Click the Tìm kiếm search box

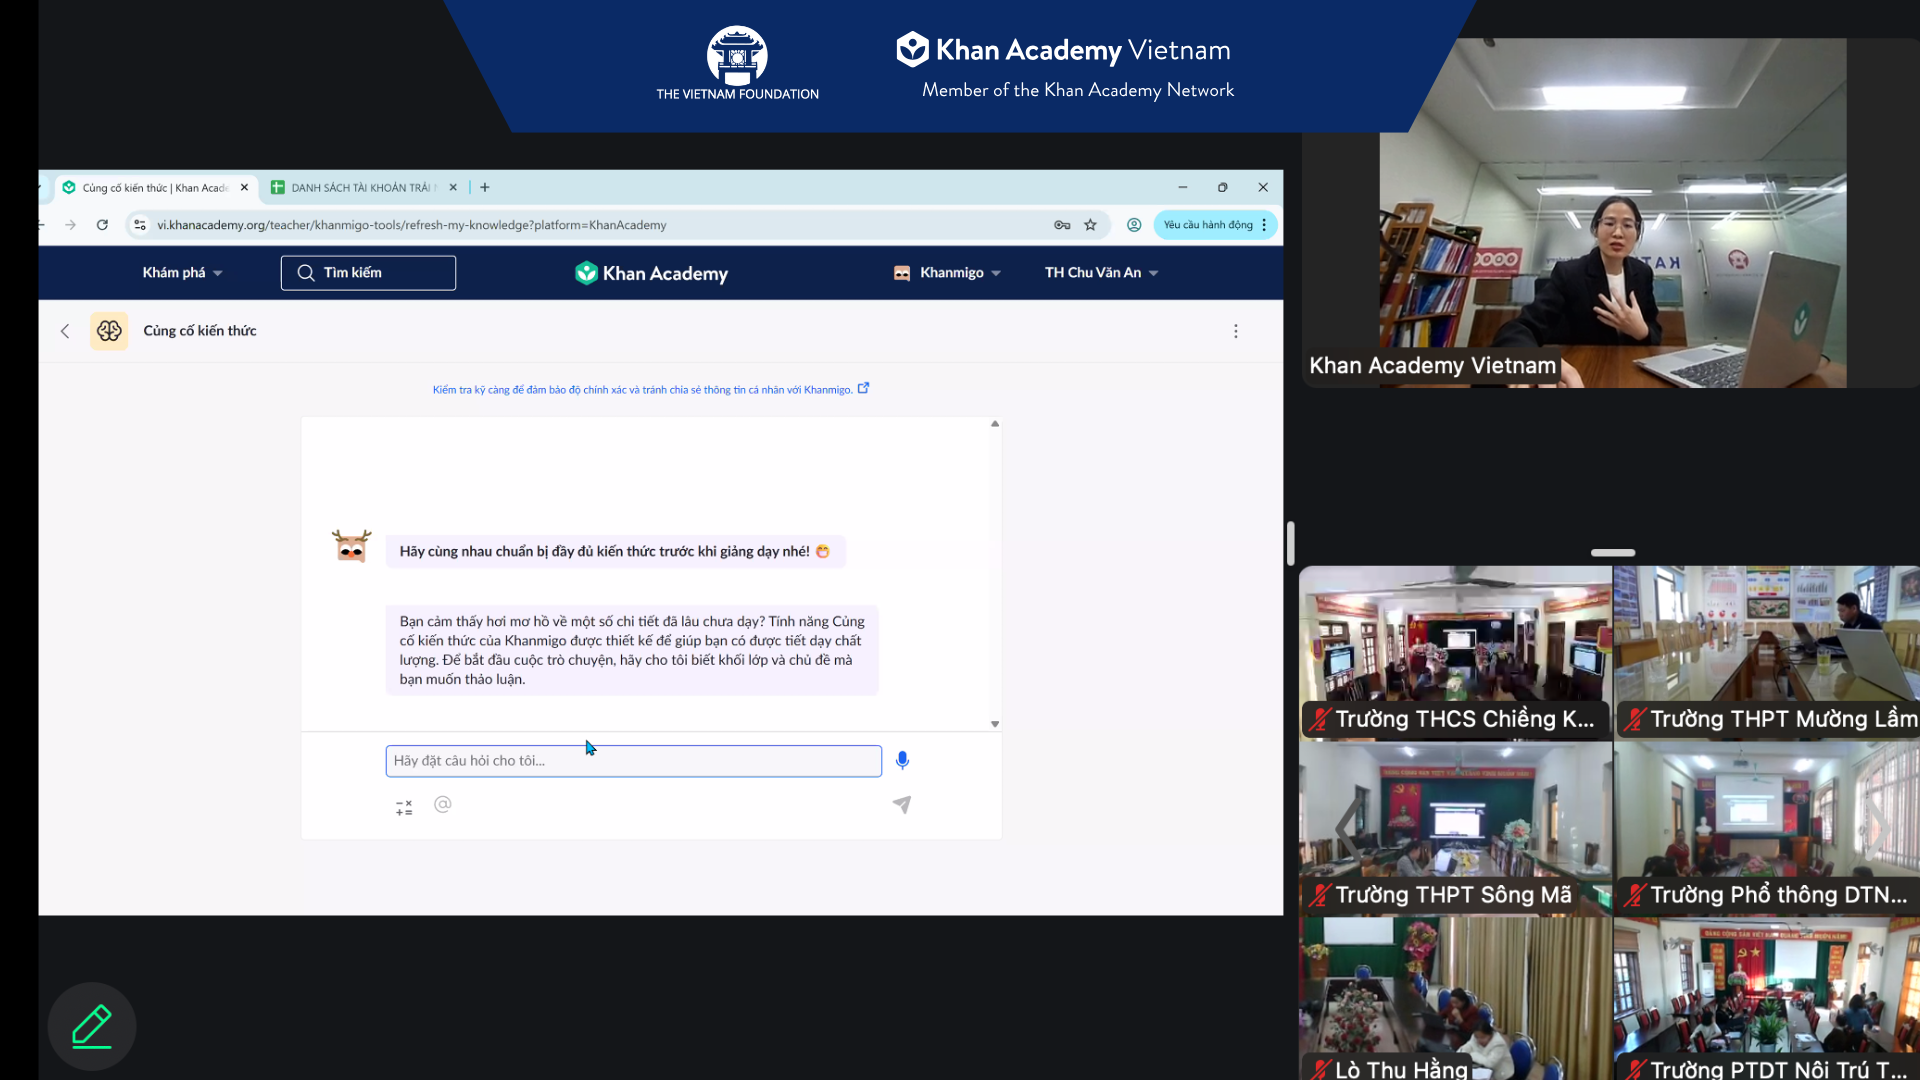pos(368,273)
